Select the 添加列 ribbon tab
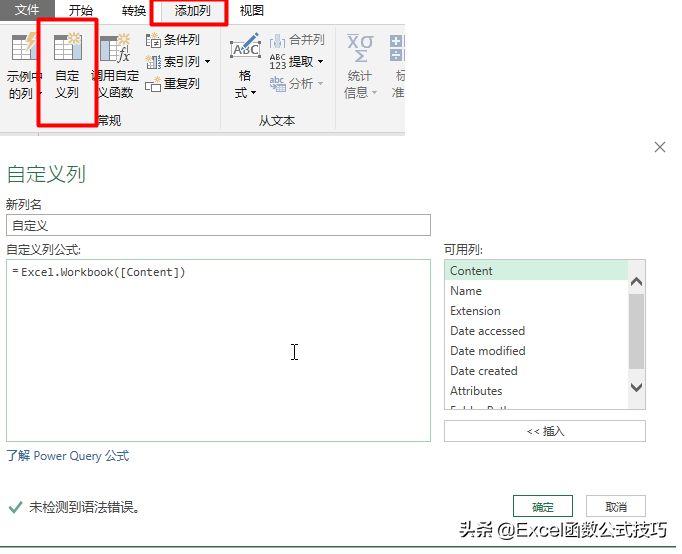Image resolution: width=682 pixels, height=554 pixels. point(192,10)
